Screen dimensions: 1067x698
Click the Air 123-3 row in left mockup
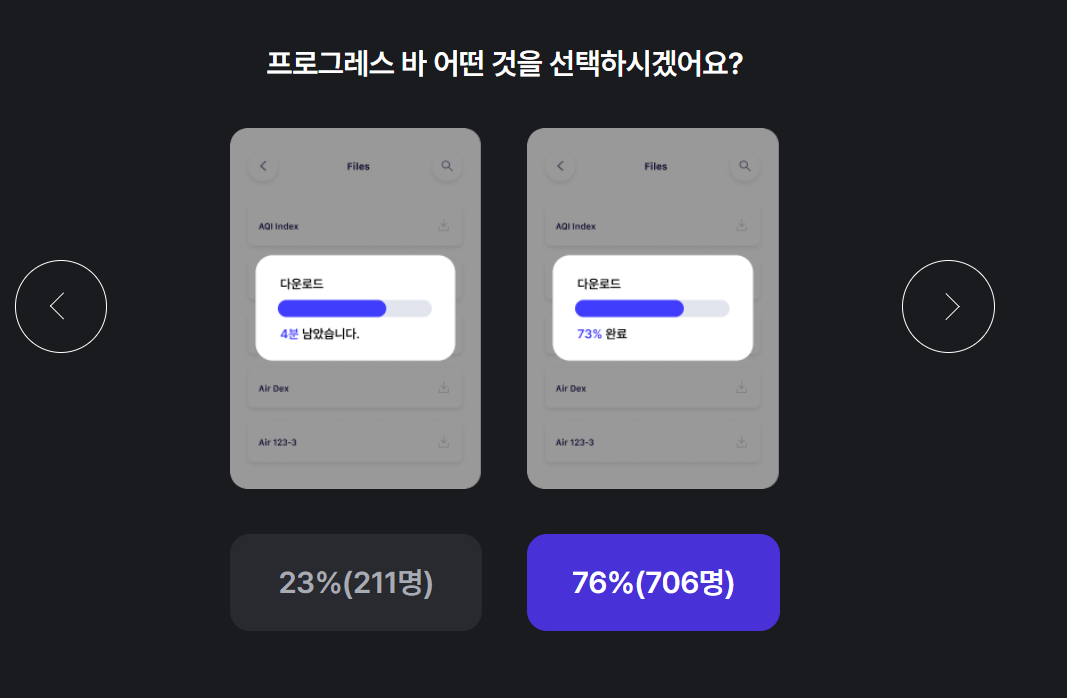pyautogui.click(x=355, y=442)
